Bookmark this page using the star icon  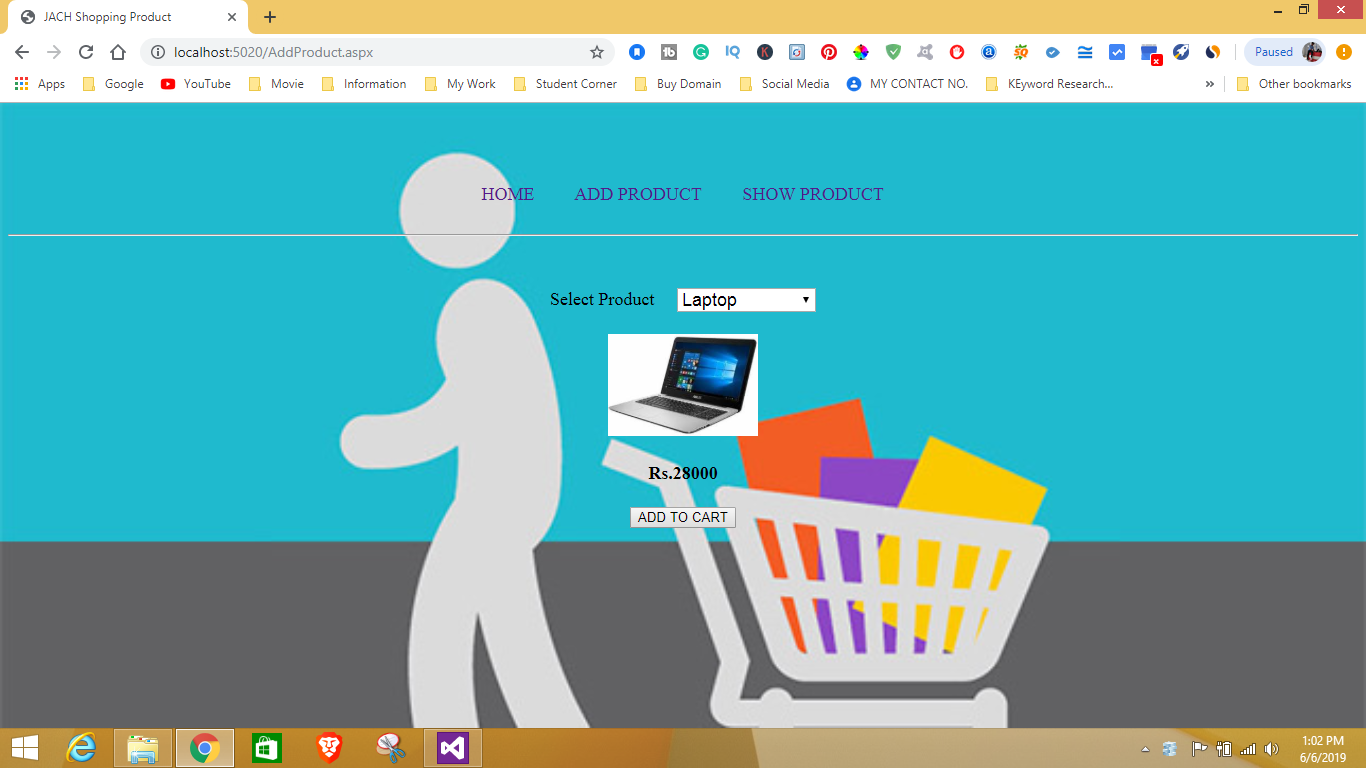[x=597, y=51]
